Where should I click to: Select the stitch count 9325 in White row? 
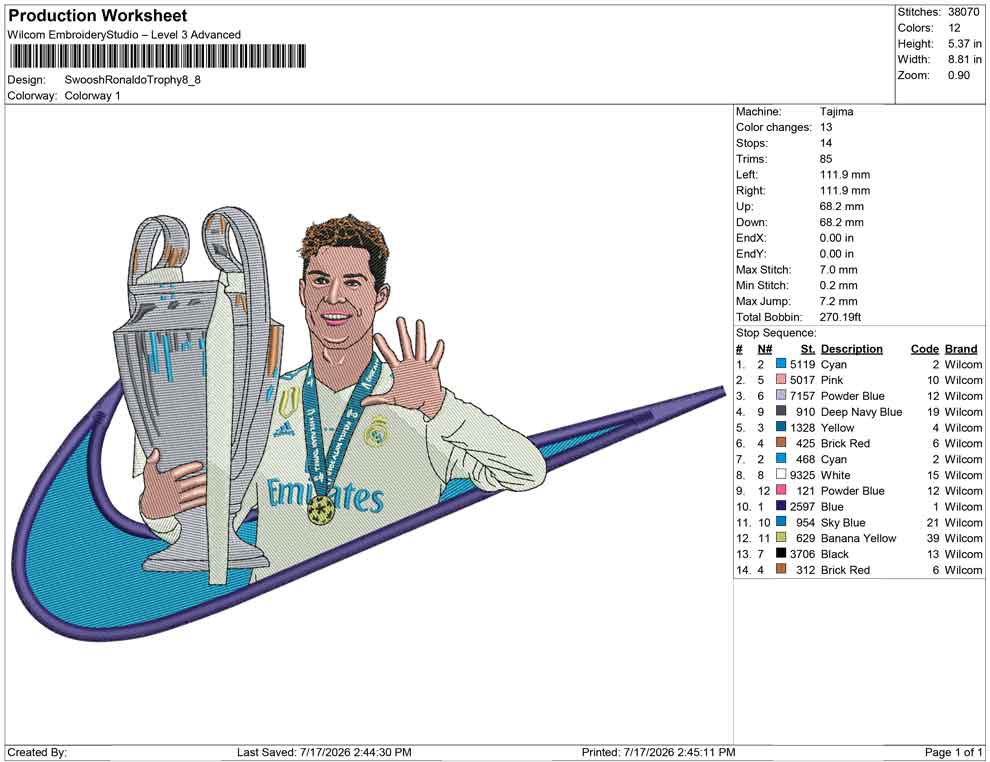tap(802, 475)
